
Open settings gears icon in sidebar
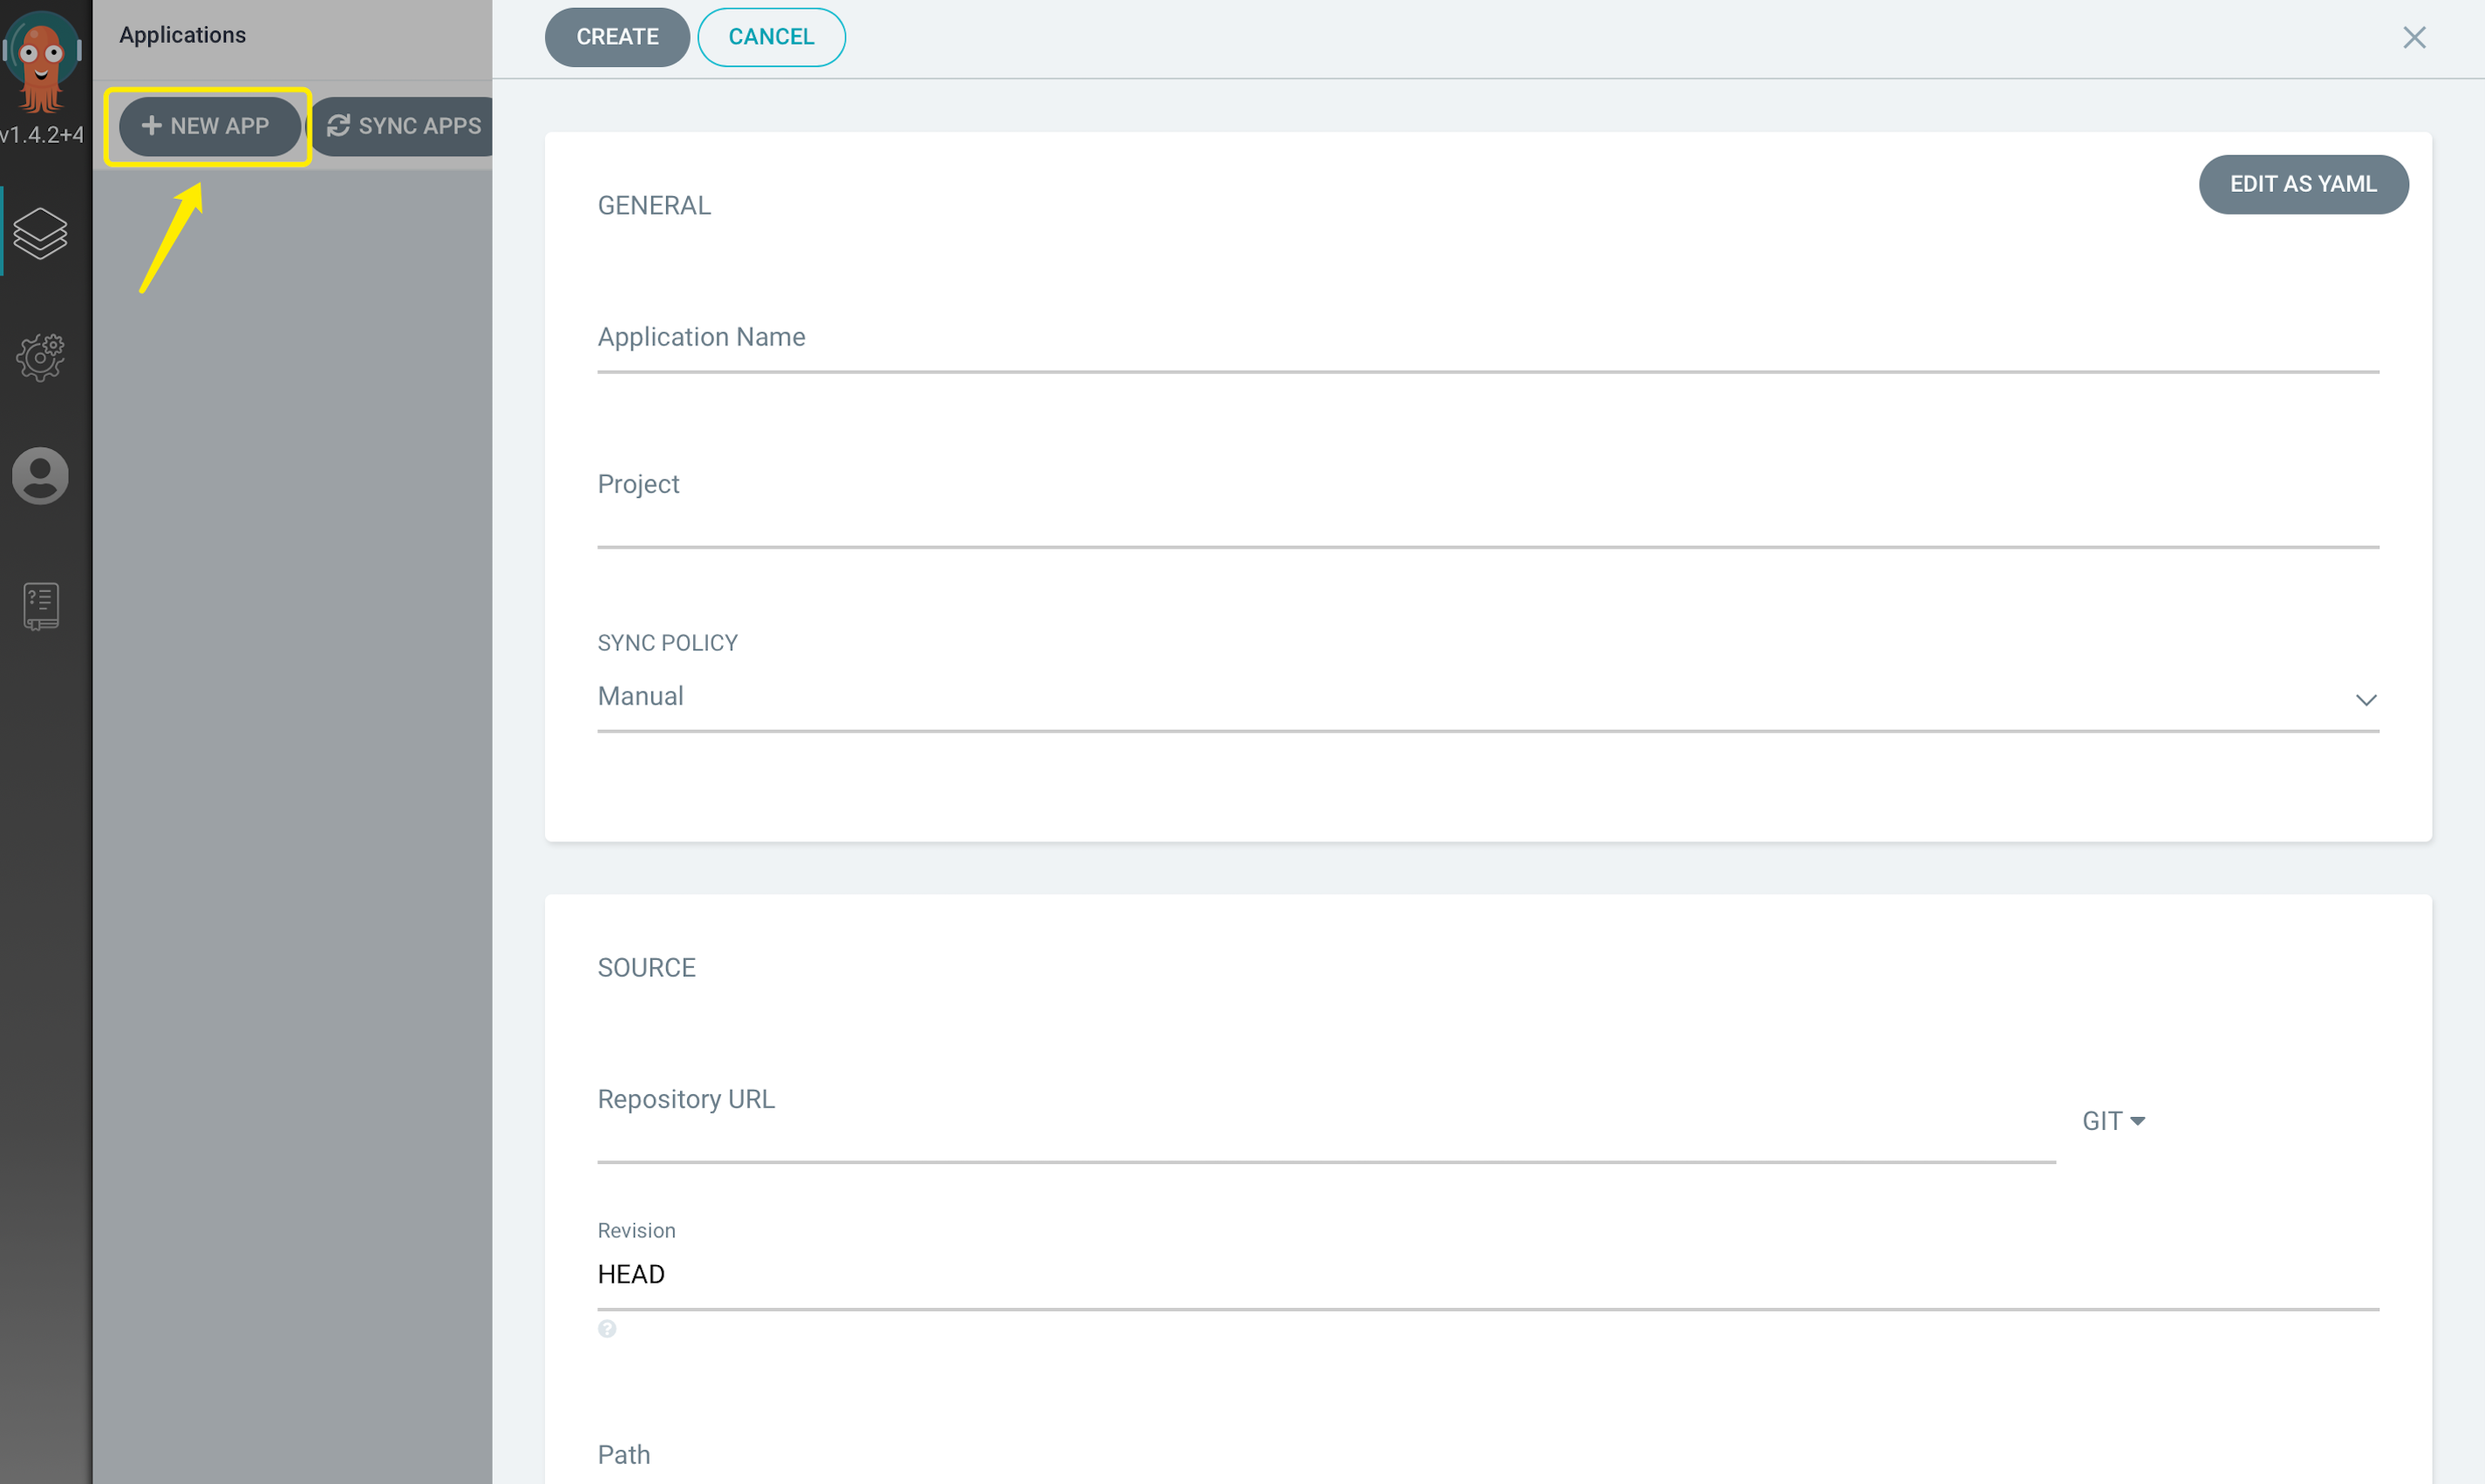[x=40, y=357]
